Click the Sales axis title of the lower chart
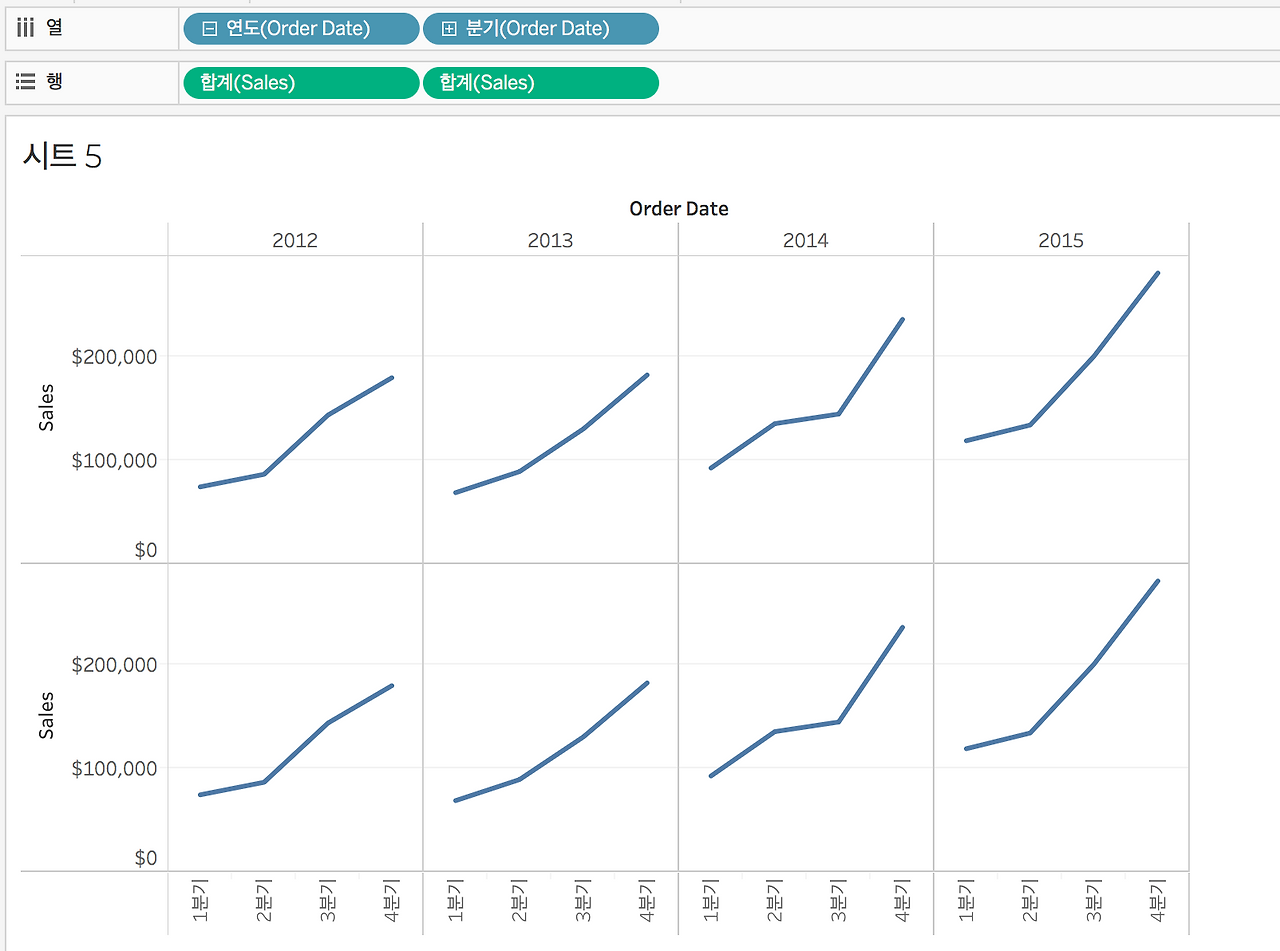Image resolution: width=1280 pixels, height=951 pixels. click(46, 715)
